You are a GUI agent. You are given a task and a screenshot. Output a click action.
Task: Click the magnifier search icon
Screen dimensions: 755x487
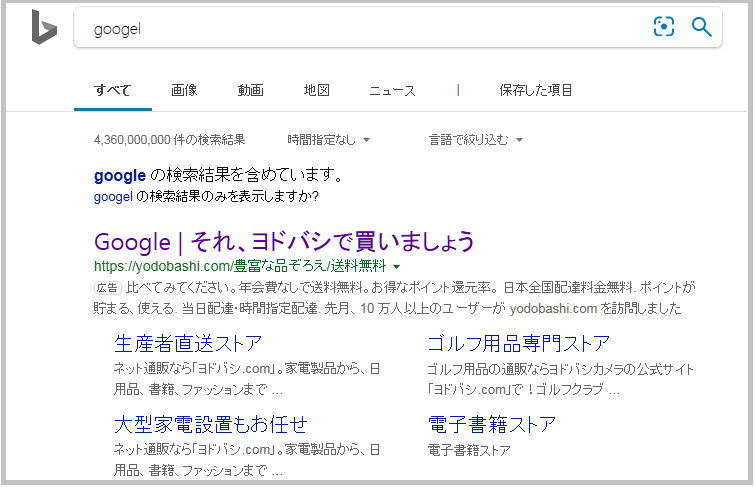[x=702, y=27]
